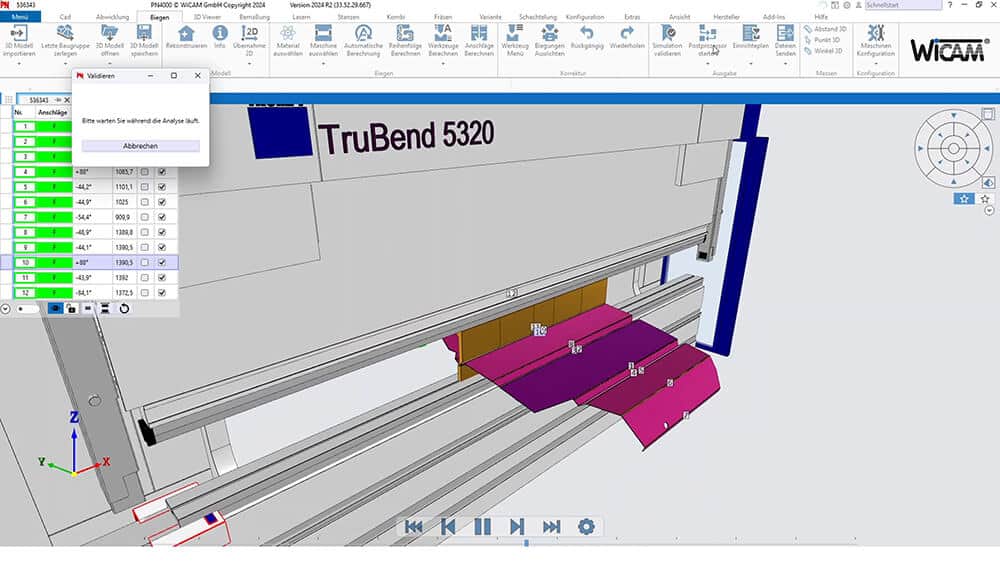Uncheck the checked box in row 7
1000x563 pixels.
click(x=162, y=217)
